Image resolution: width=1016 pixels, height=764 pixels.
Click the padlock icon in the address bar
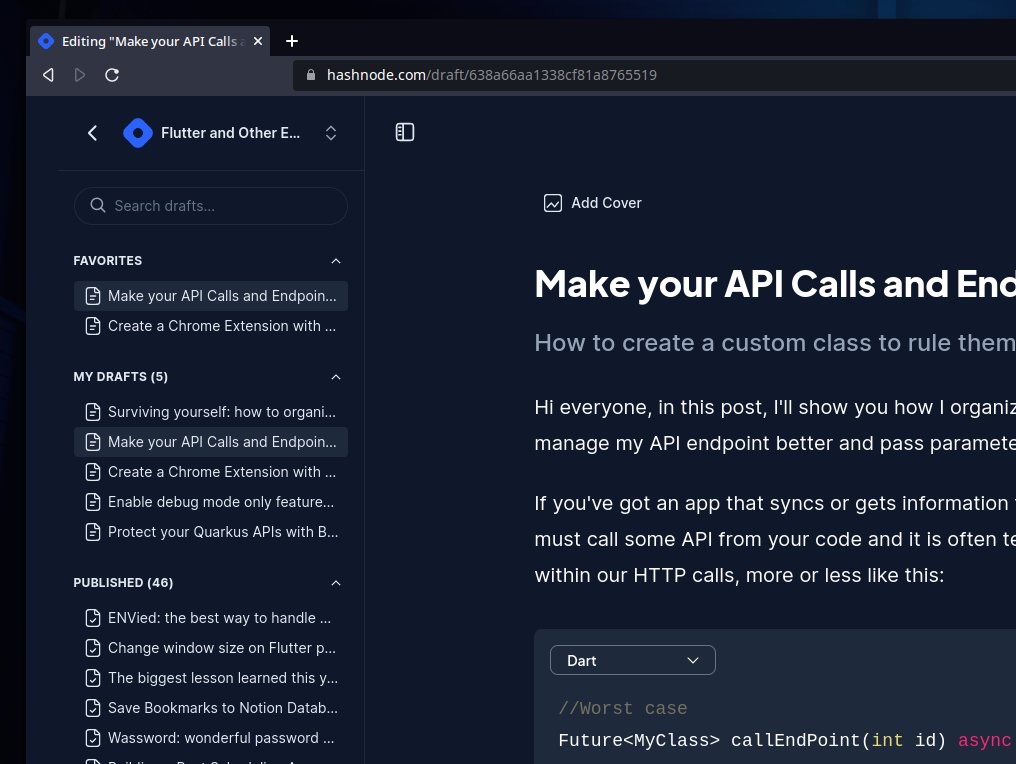(x=310, y=74)
